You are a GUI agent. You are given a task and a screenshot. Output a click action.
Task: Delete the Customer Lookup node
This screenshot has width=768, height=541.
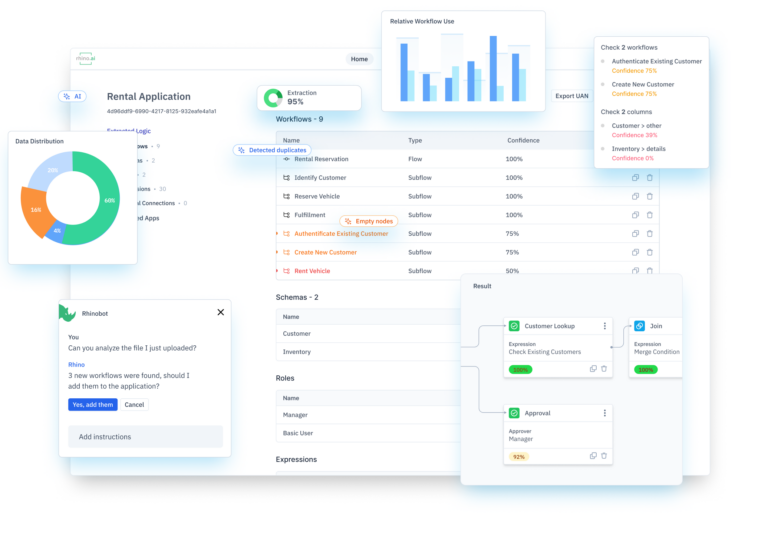[604, 369]
